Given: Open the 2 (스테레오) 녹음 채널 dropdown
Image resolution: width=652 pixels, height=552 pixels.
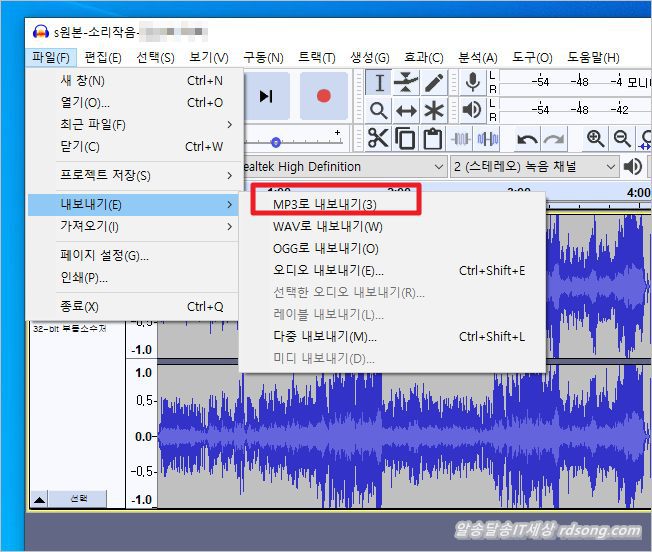Looking at the screenshot, I should [x=534, y=167].
